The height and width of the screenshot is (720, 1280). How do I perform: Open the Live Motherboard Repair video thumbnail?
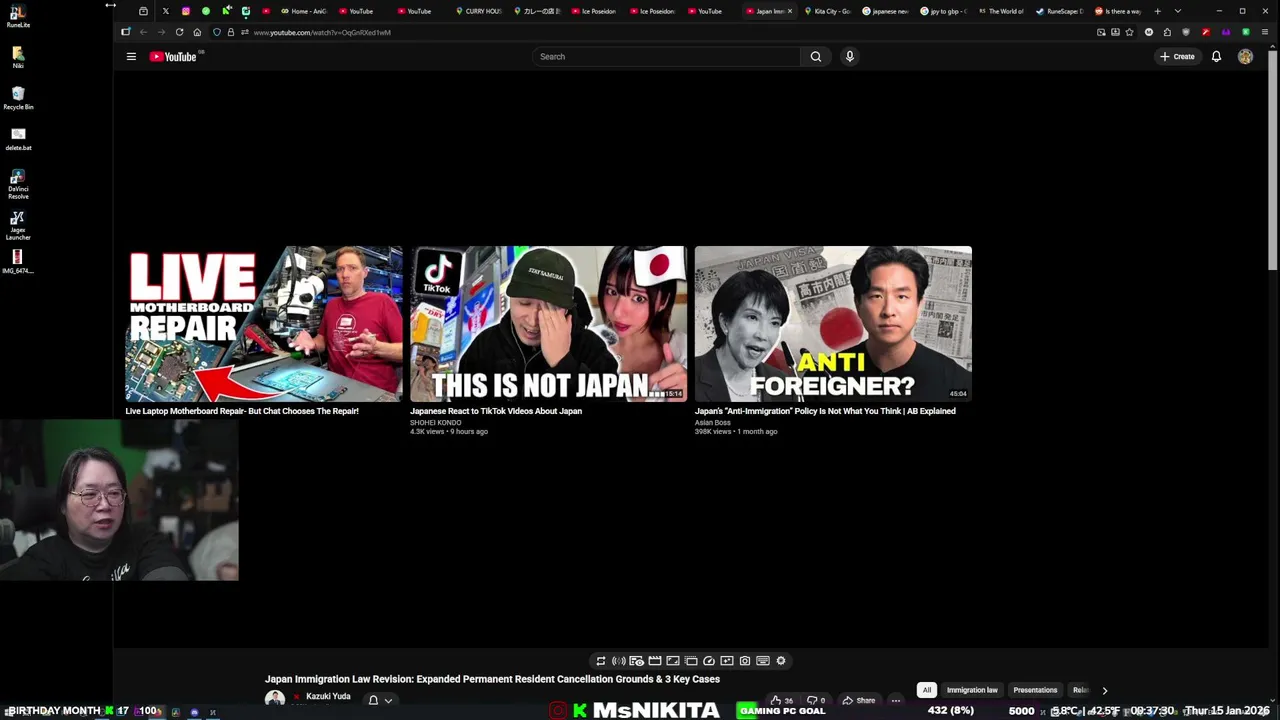coord(264,324)
